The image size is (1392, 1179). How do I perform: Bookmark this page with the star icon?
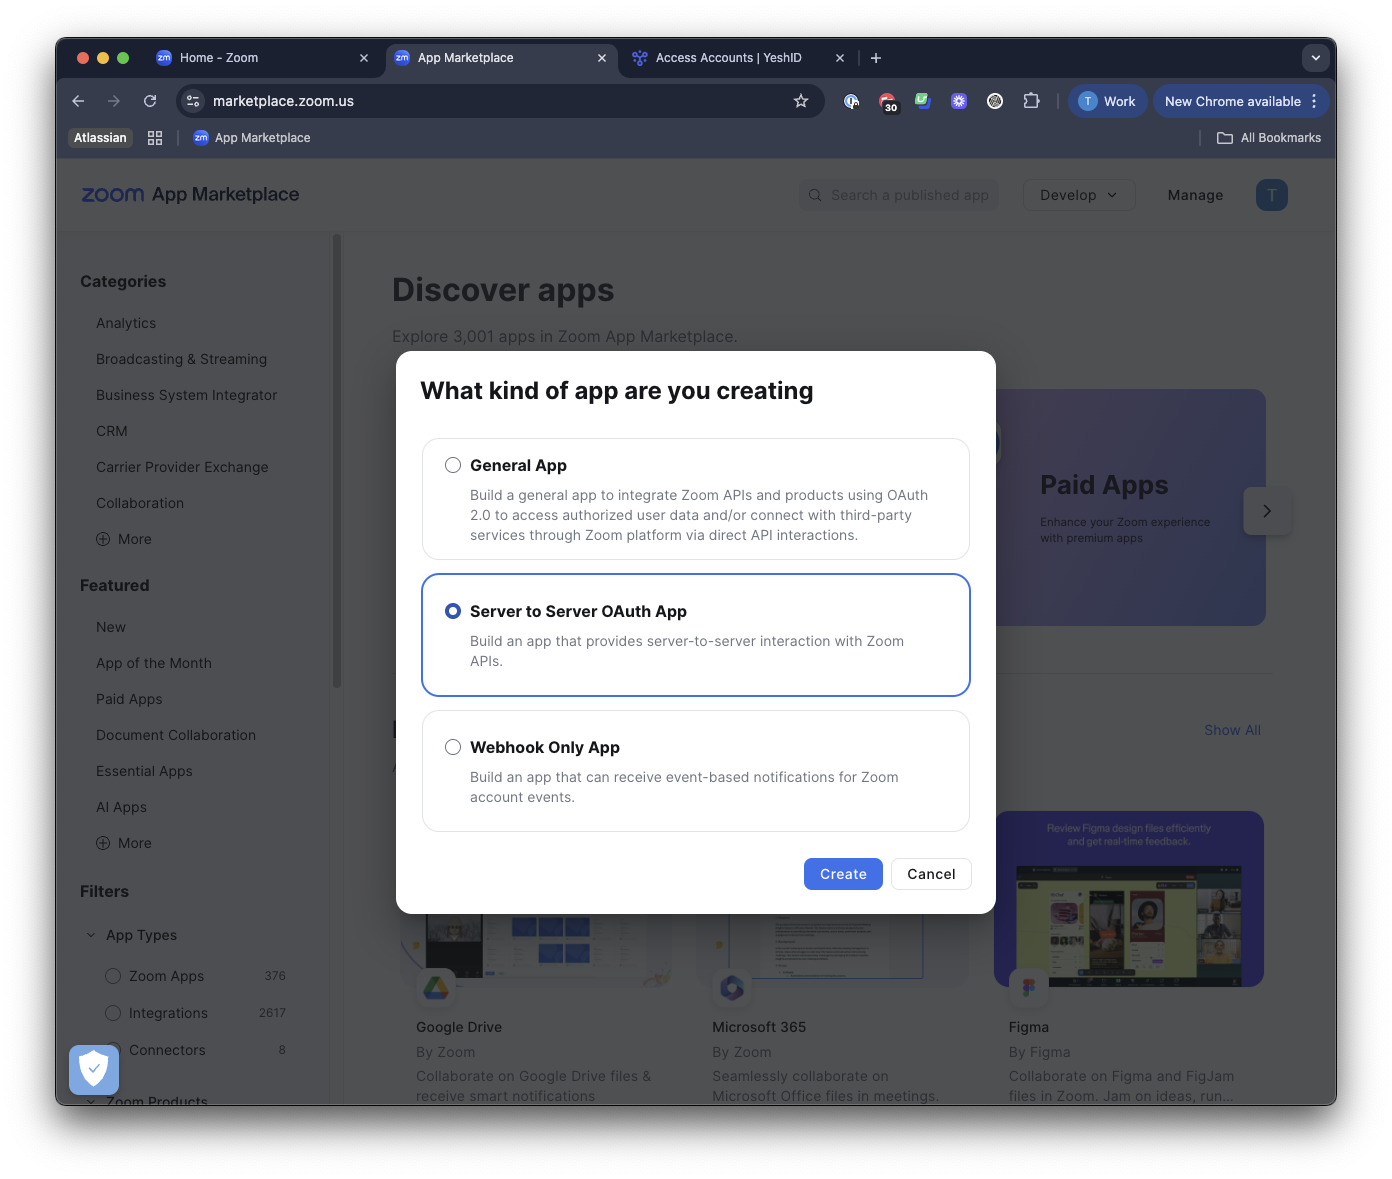pos(801,101)
